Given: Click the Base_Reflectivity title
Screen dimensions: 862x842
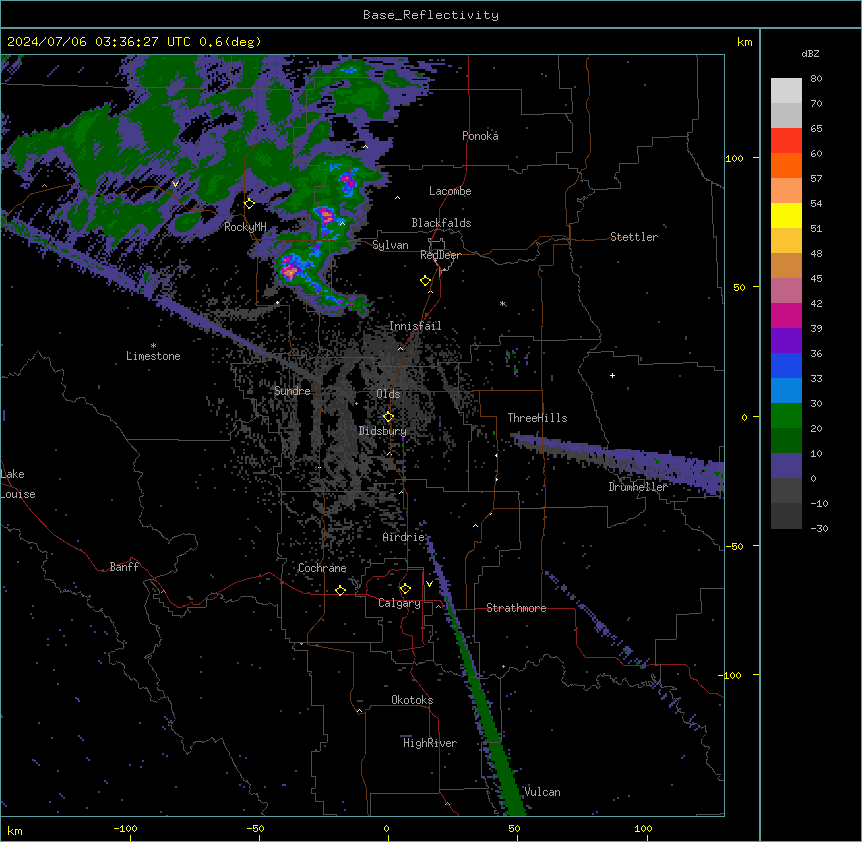Looking at the screenshot, I should [x=431, y=15].
